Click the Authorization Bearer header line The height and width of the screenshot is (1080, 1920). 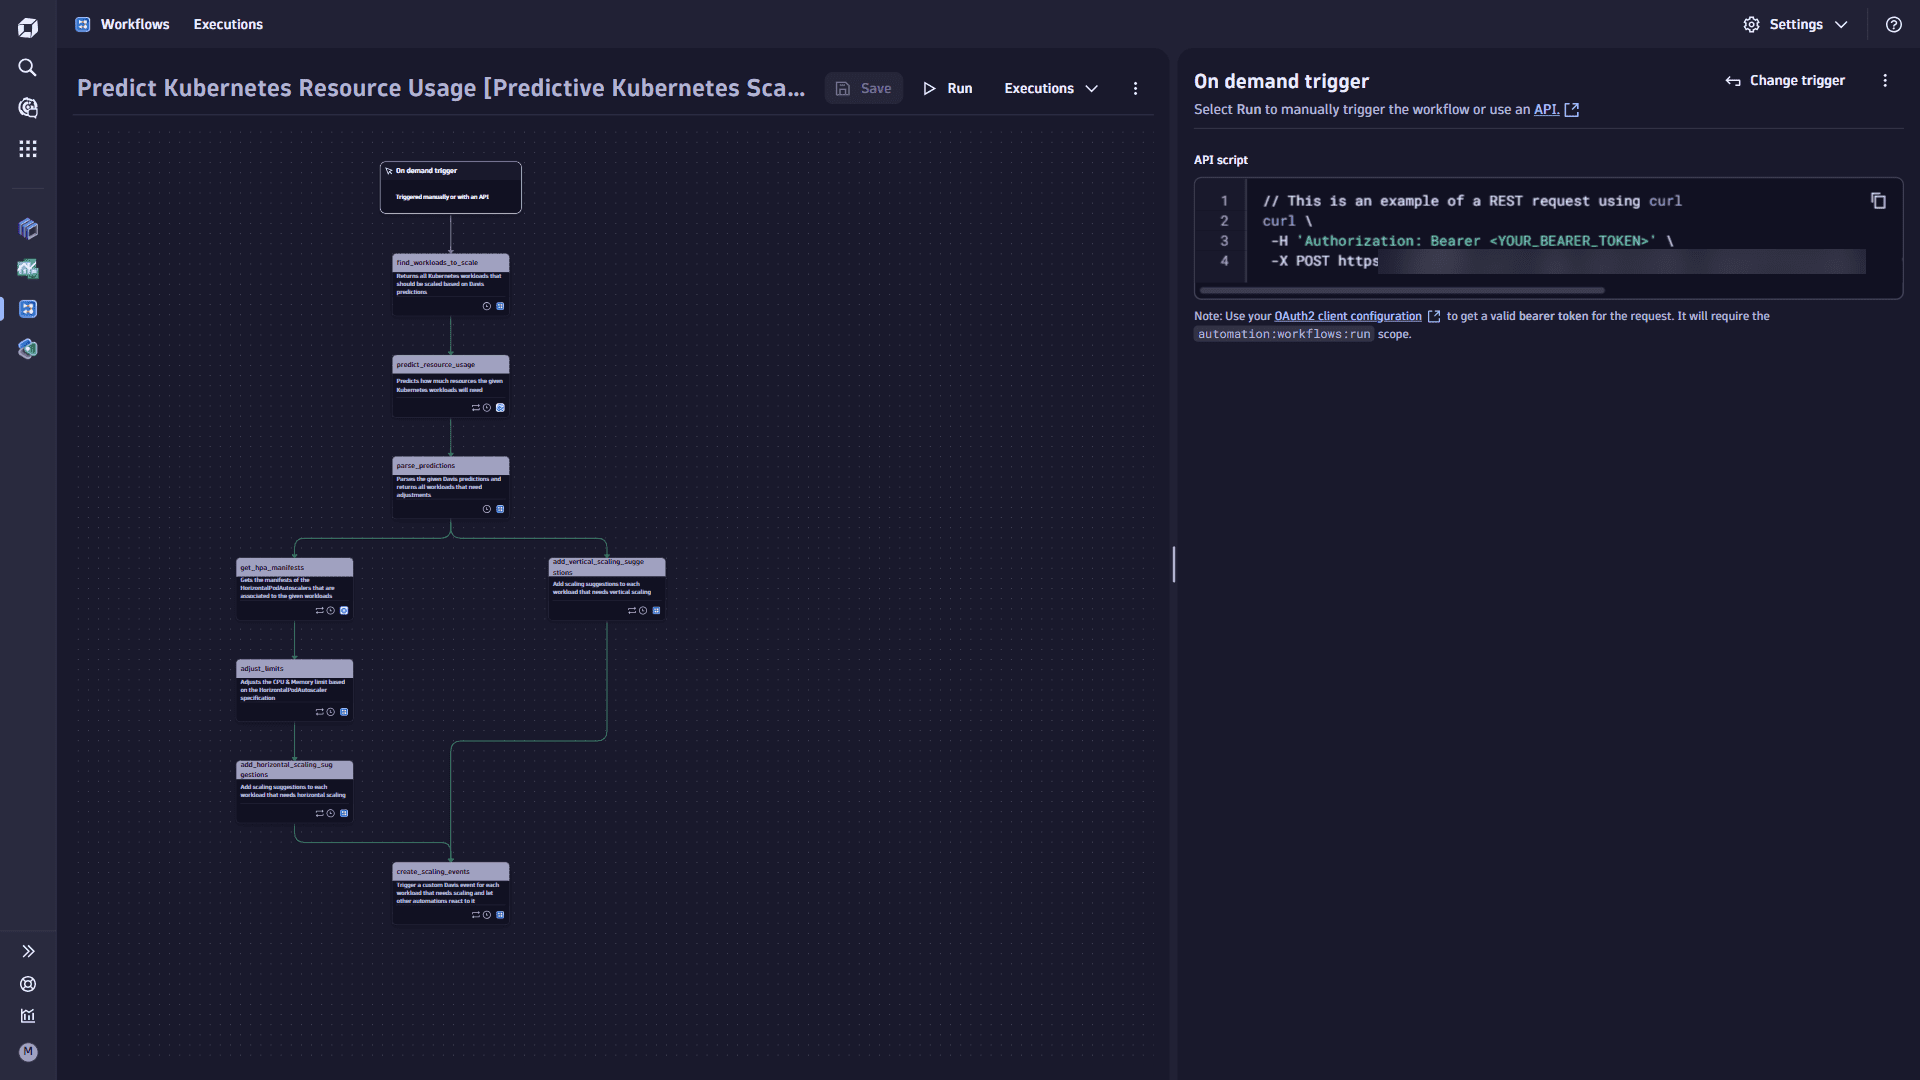coord(1472,241)
